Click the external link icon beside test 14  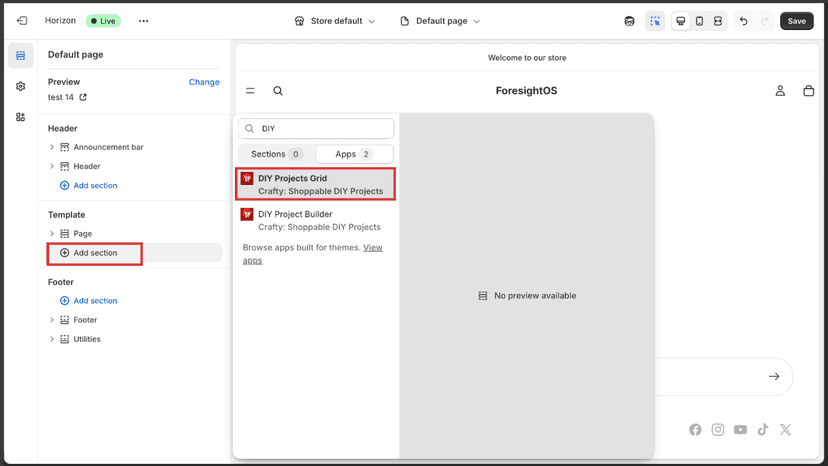(83, 97)
